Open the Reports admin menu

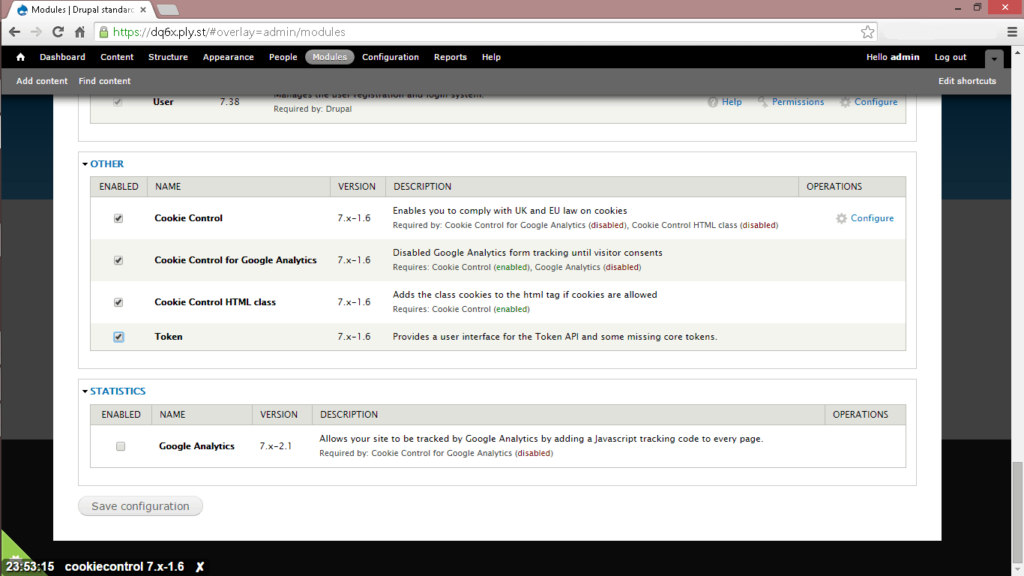coord(450,57)
